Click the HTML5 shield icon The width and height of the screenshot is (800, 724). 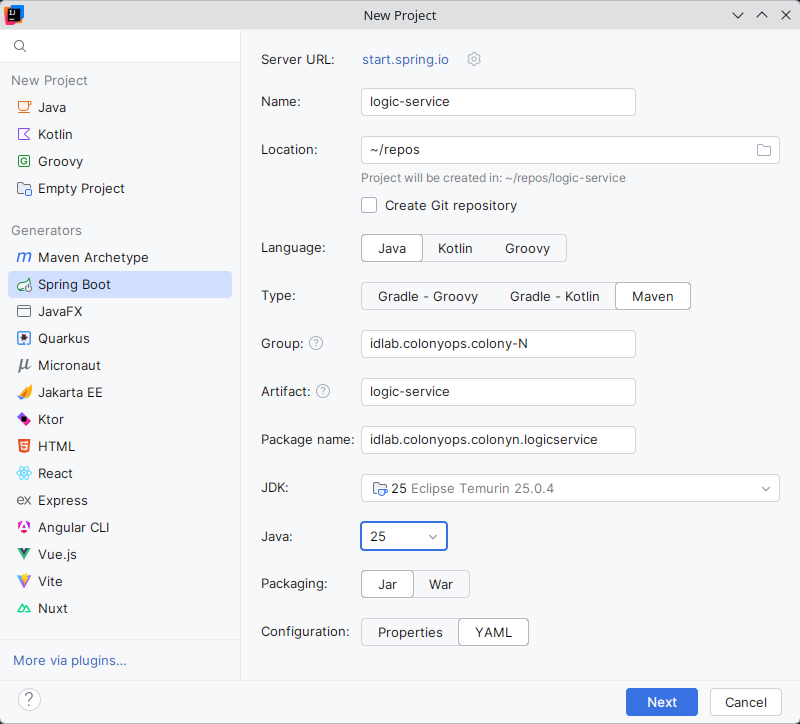pyautogui.click(x=24, y=446)
